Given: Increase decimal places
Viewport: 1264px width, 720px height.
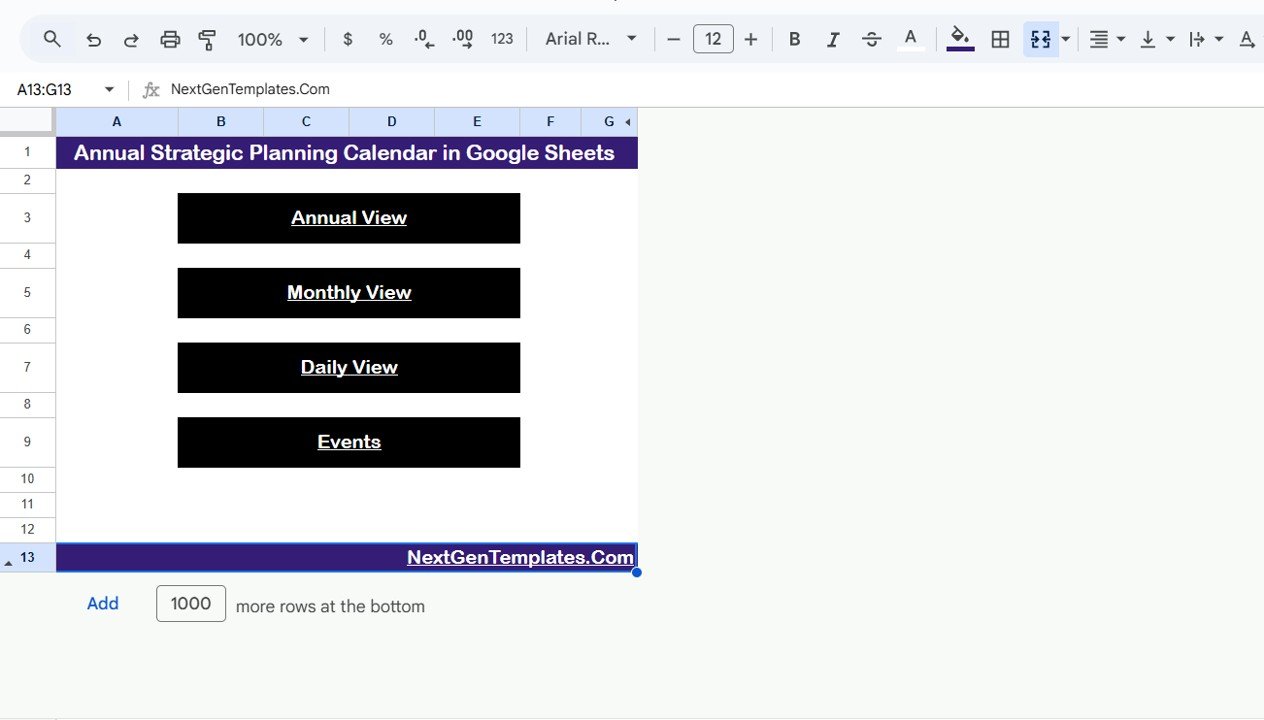Looking at the screenshot, I should (461, 39).
